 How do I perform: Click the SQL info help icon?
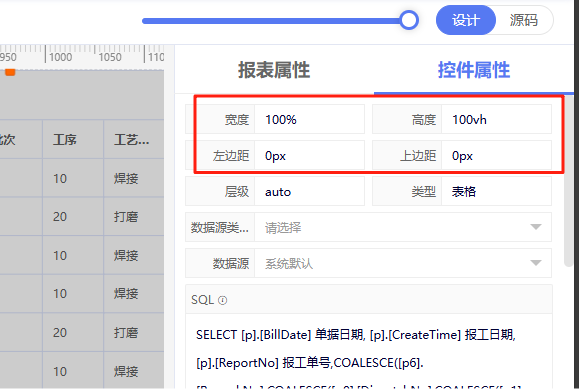point(222,300)
